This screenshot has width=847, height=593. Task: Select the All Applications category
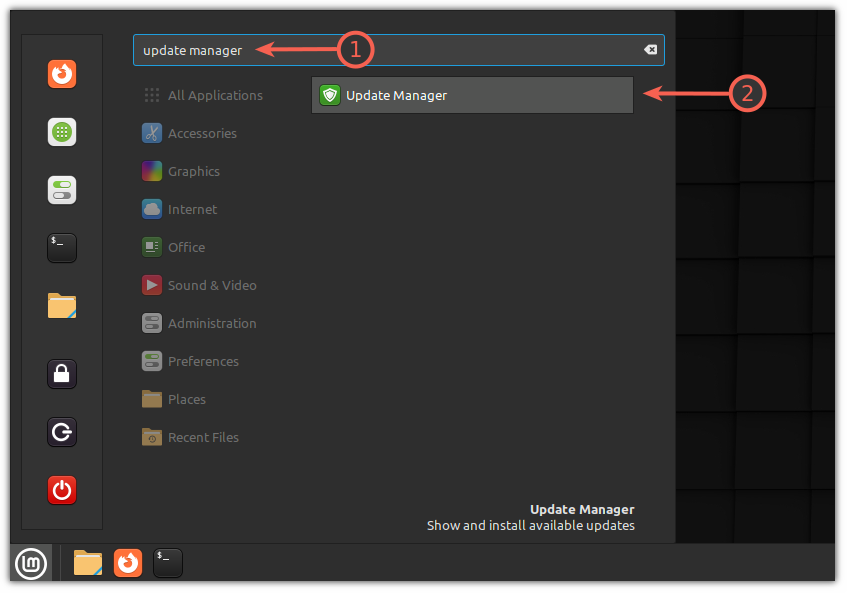[203, 96]
